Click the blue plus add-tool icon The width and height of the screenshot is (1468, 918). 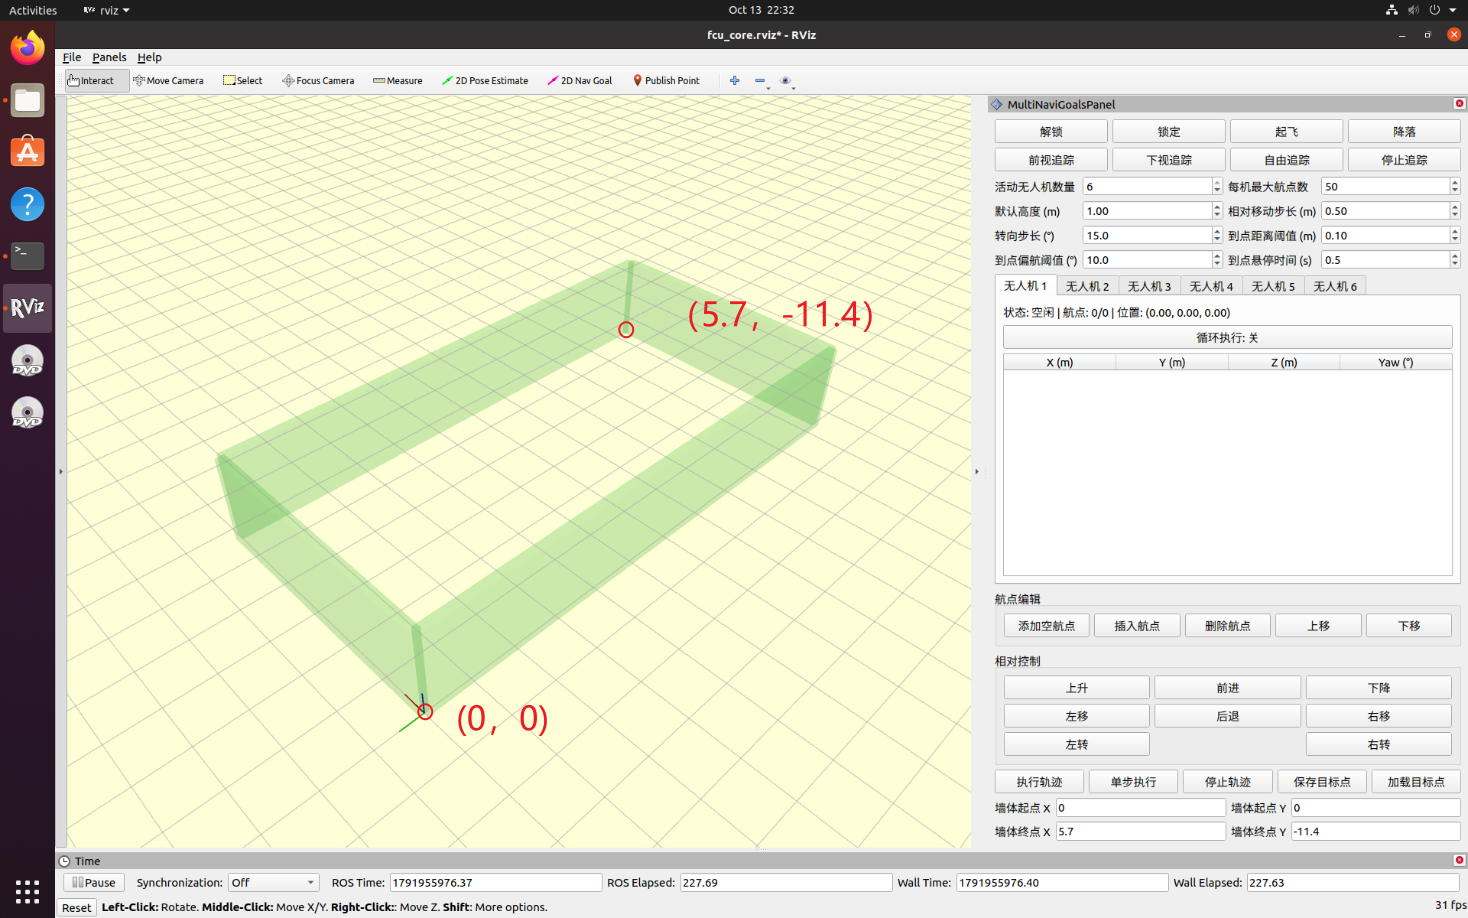(735, 81)
